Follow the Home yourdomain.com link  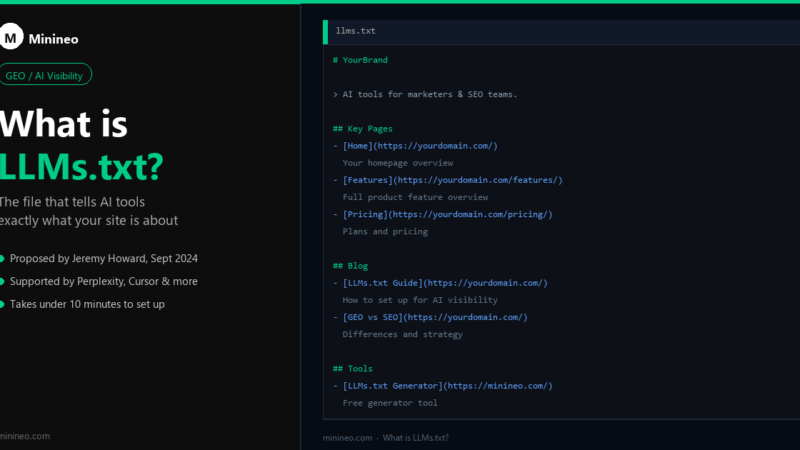[x=420, y=146]
